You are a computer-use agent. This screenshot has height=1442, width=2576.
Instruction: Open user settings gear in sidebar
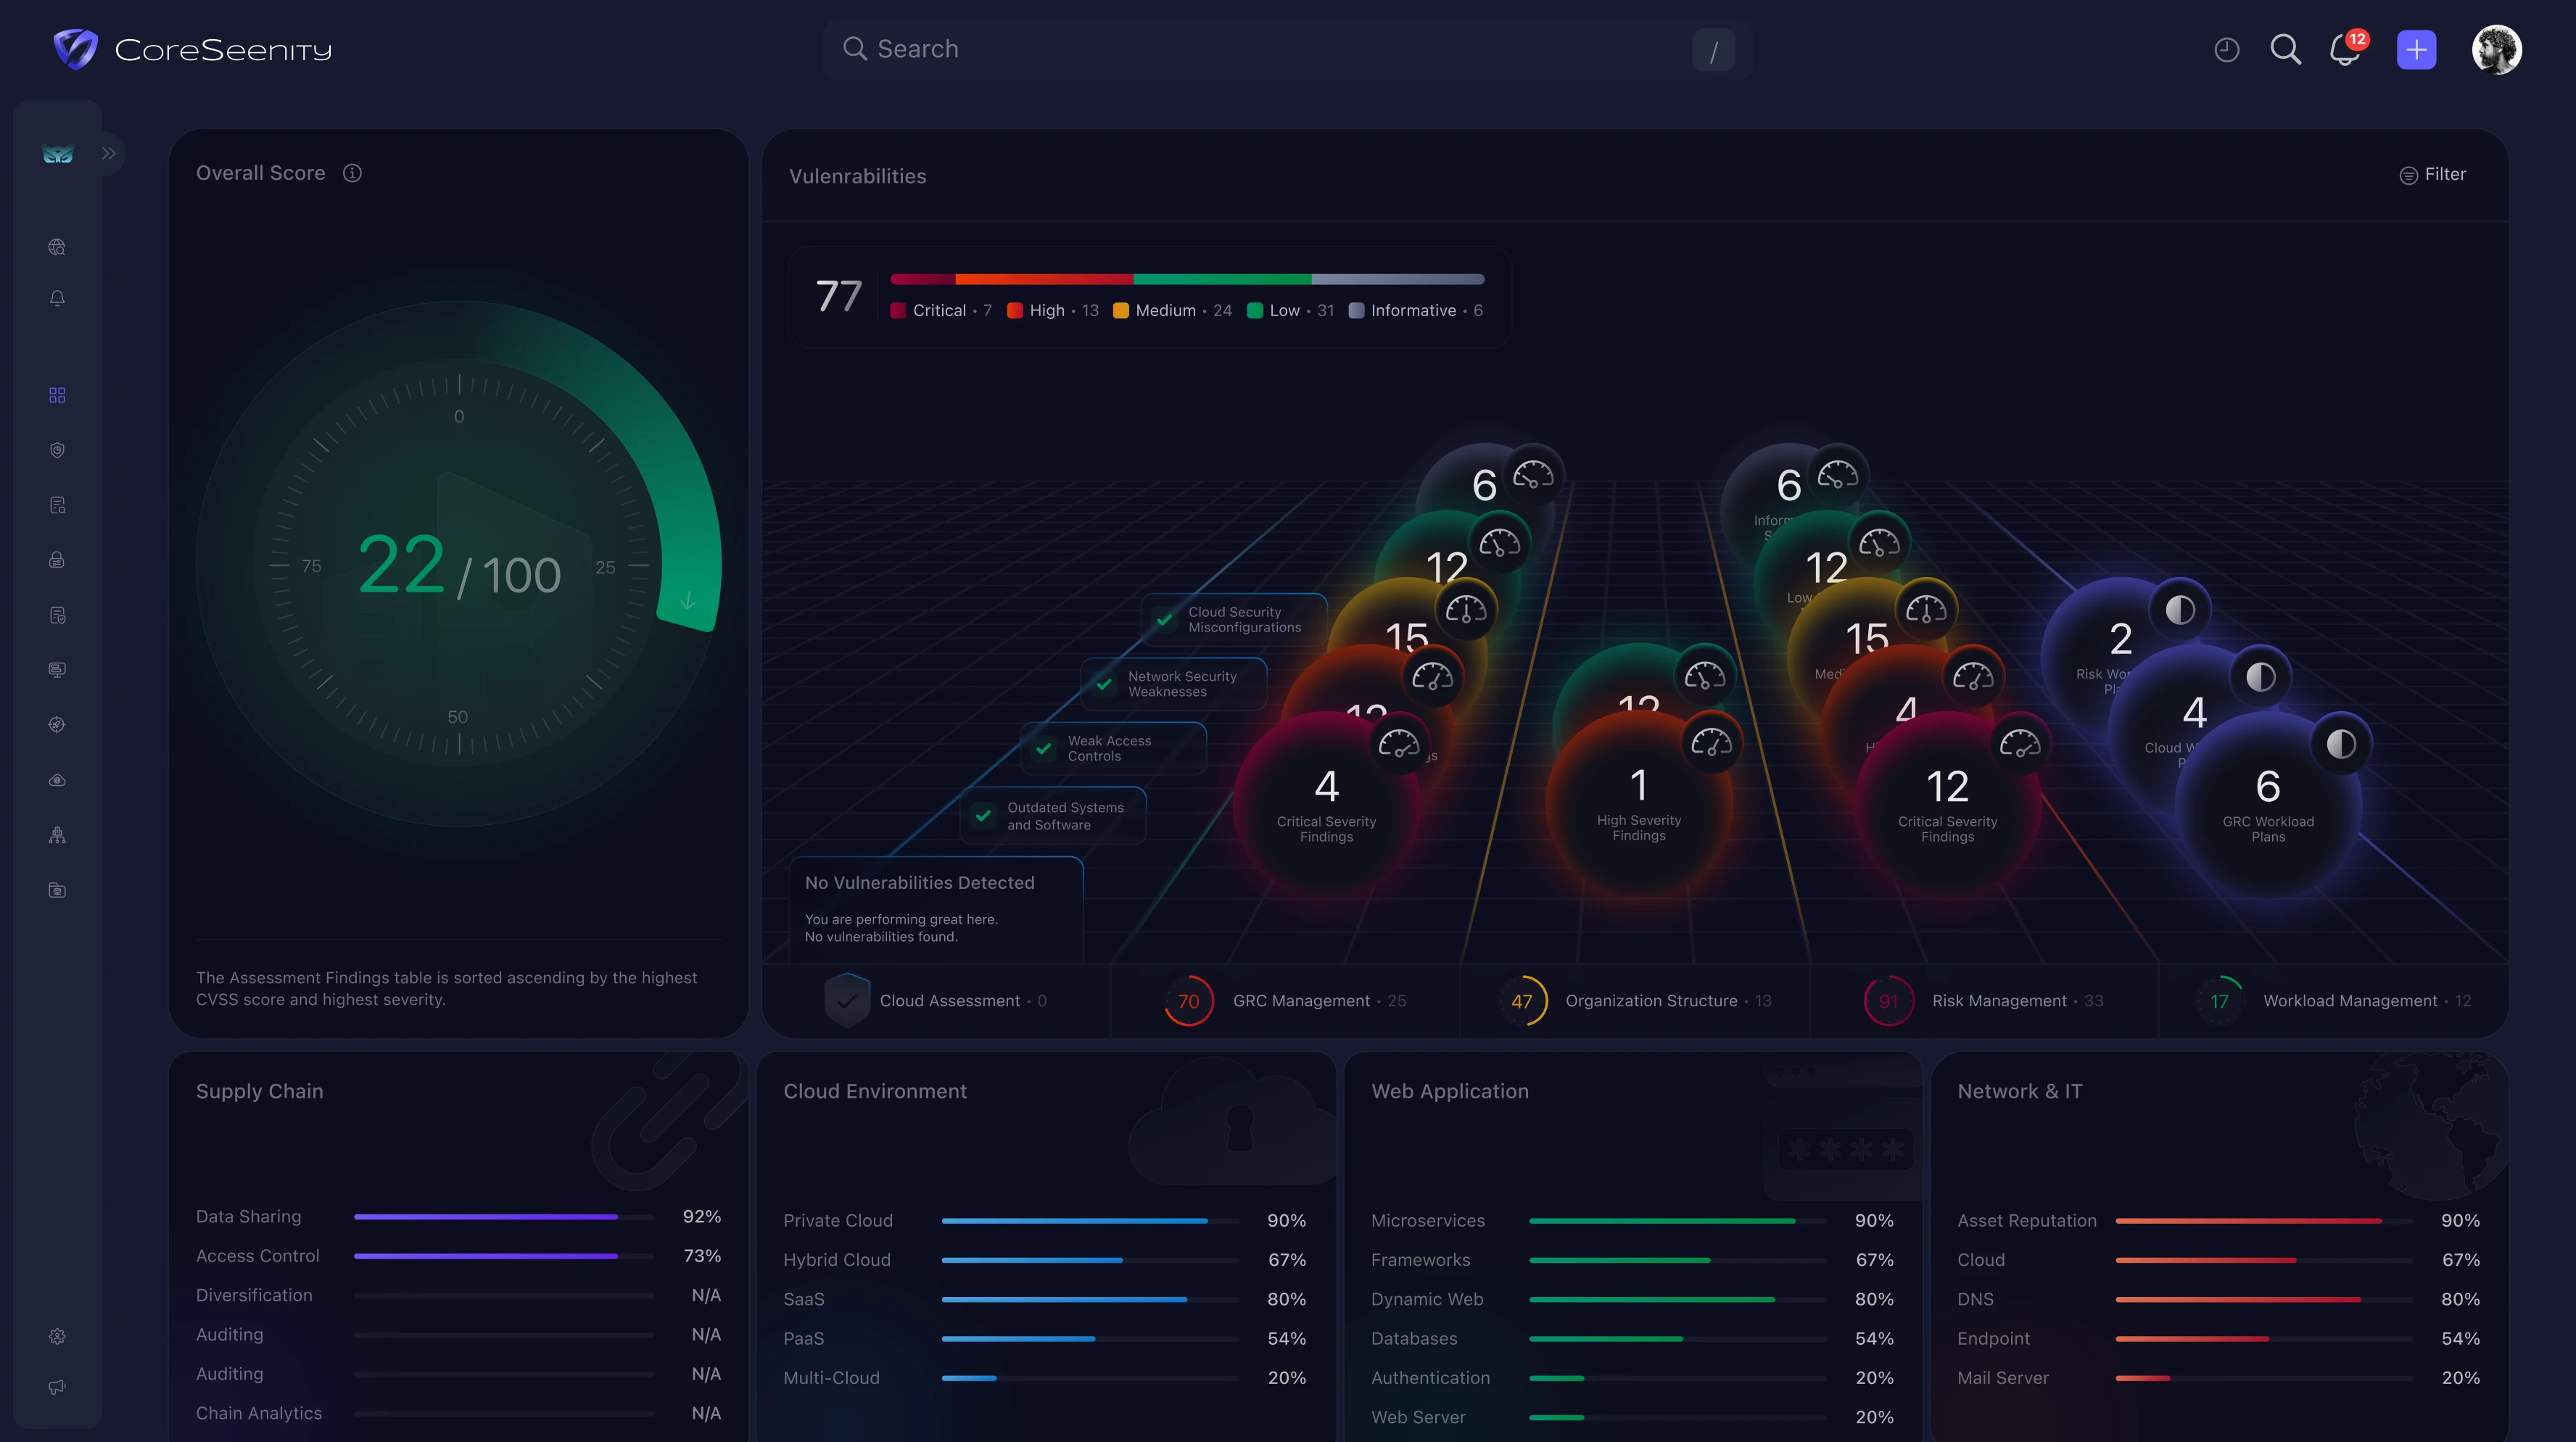pos(57,1336)
